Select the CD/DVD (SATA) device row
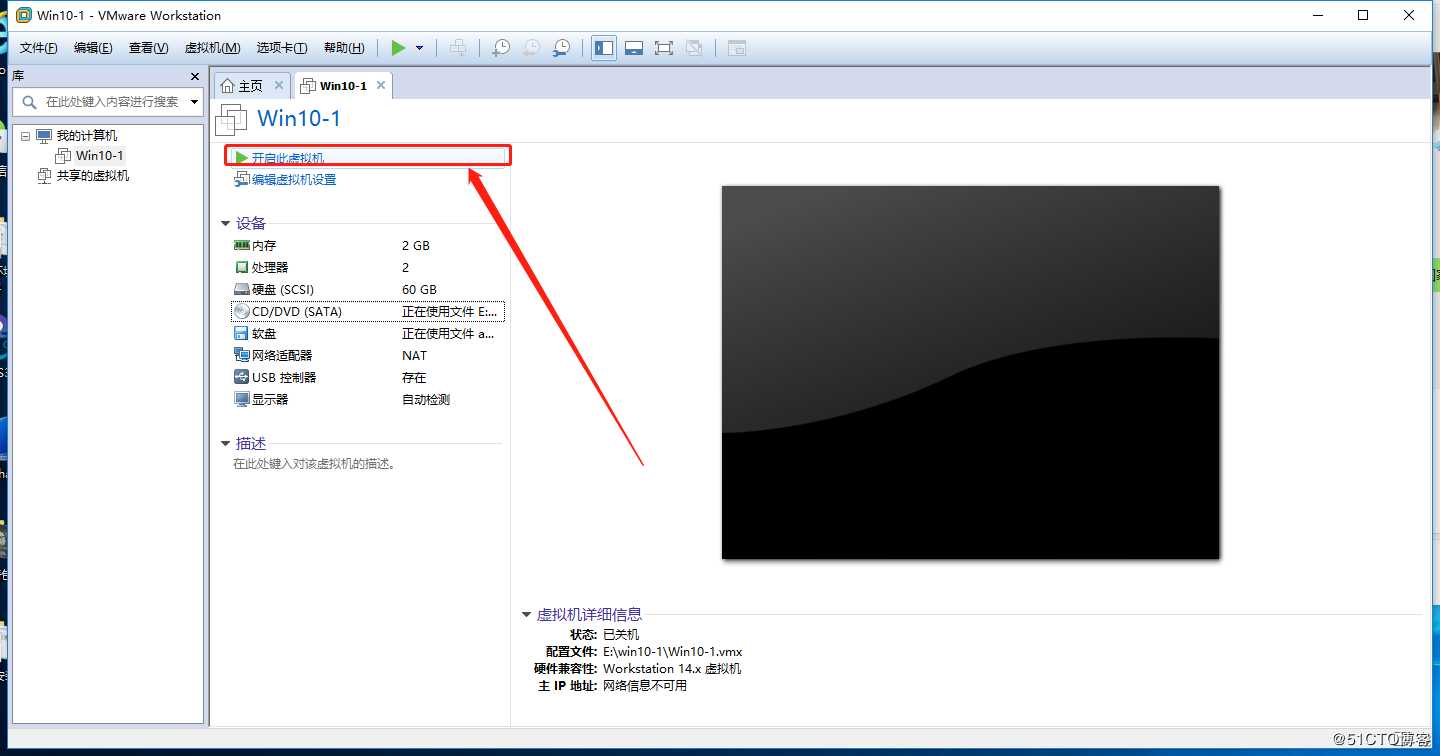The height and width of the screenshot is (756, 1440). coord(368,312)
